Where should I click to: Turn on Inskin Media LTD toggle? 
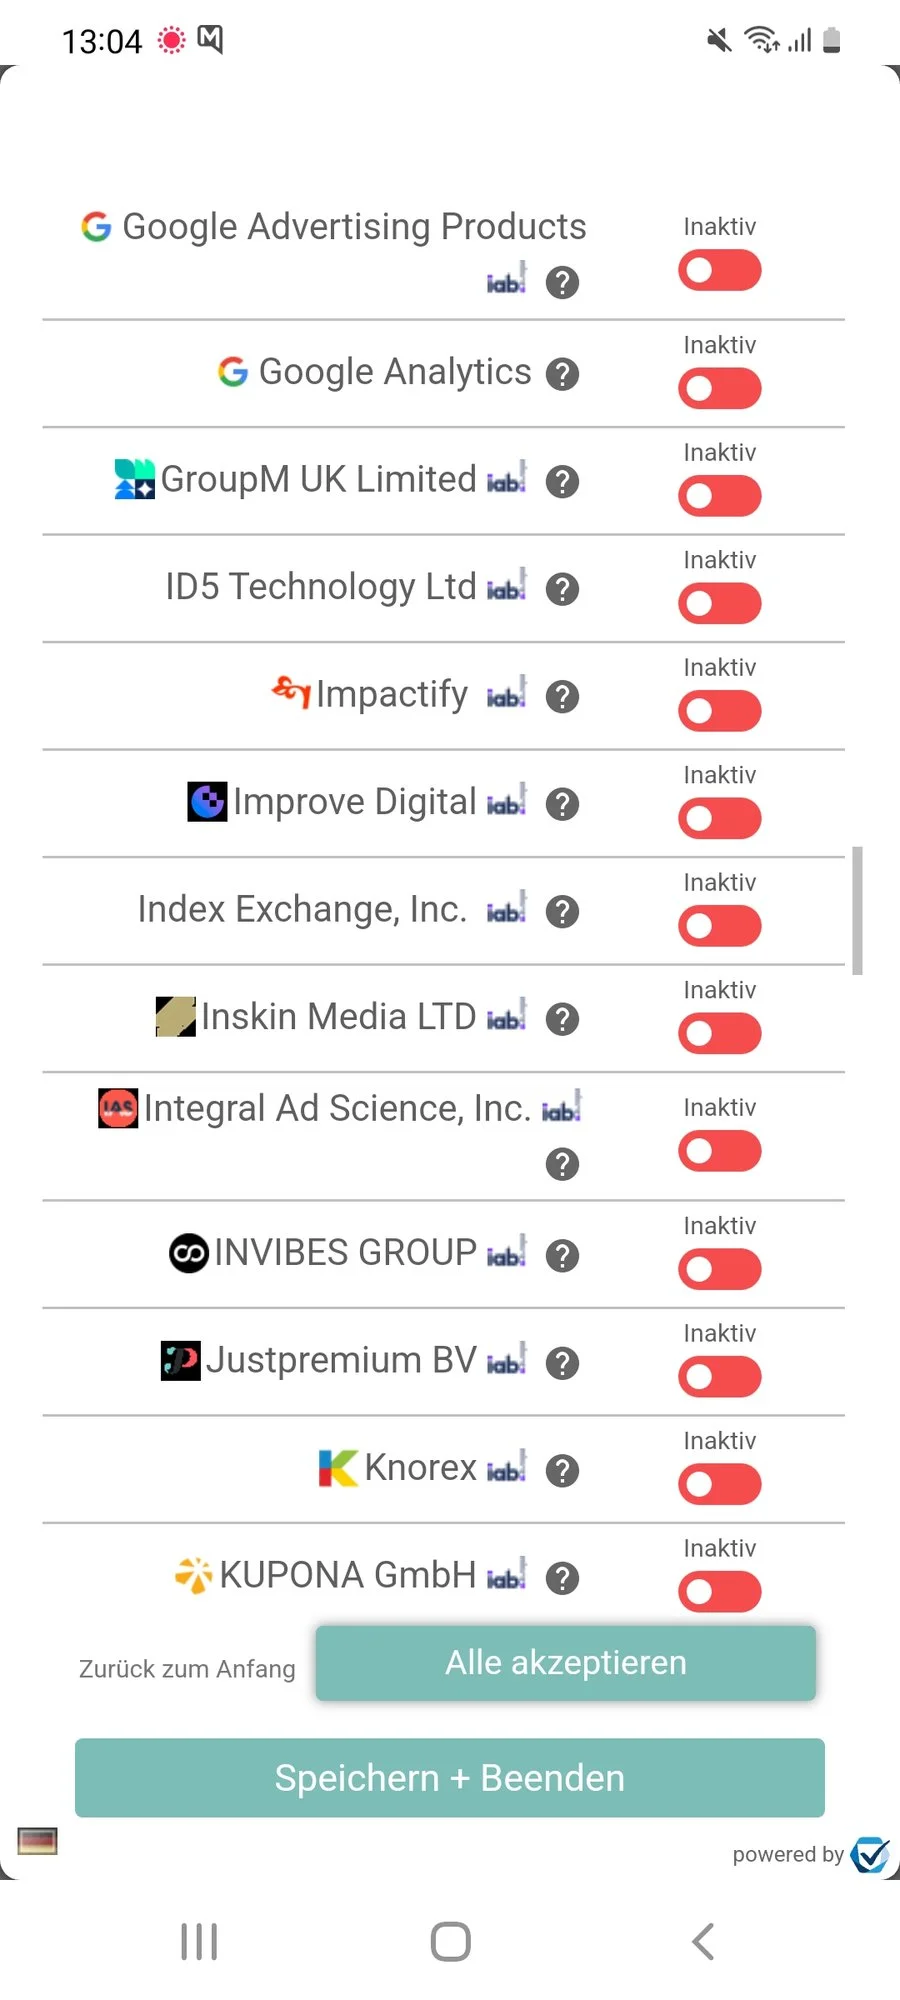coord(719,1034)
